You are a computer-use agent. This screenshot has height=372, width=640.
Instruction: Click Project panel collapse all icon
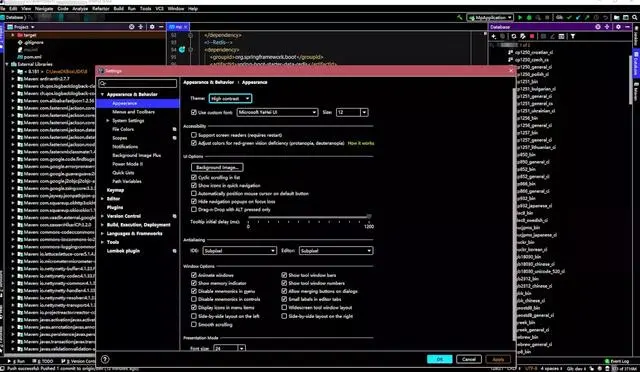pyautogui.click(x=140, y=27)
